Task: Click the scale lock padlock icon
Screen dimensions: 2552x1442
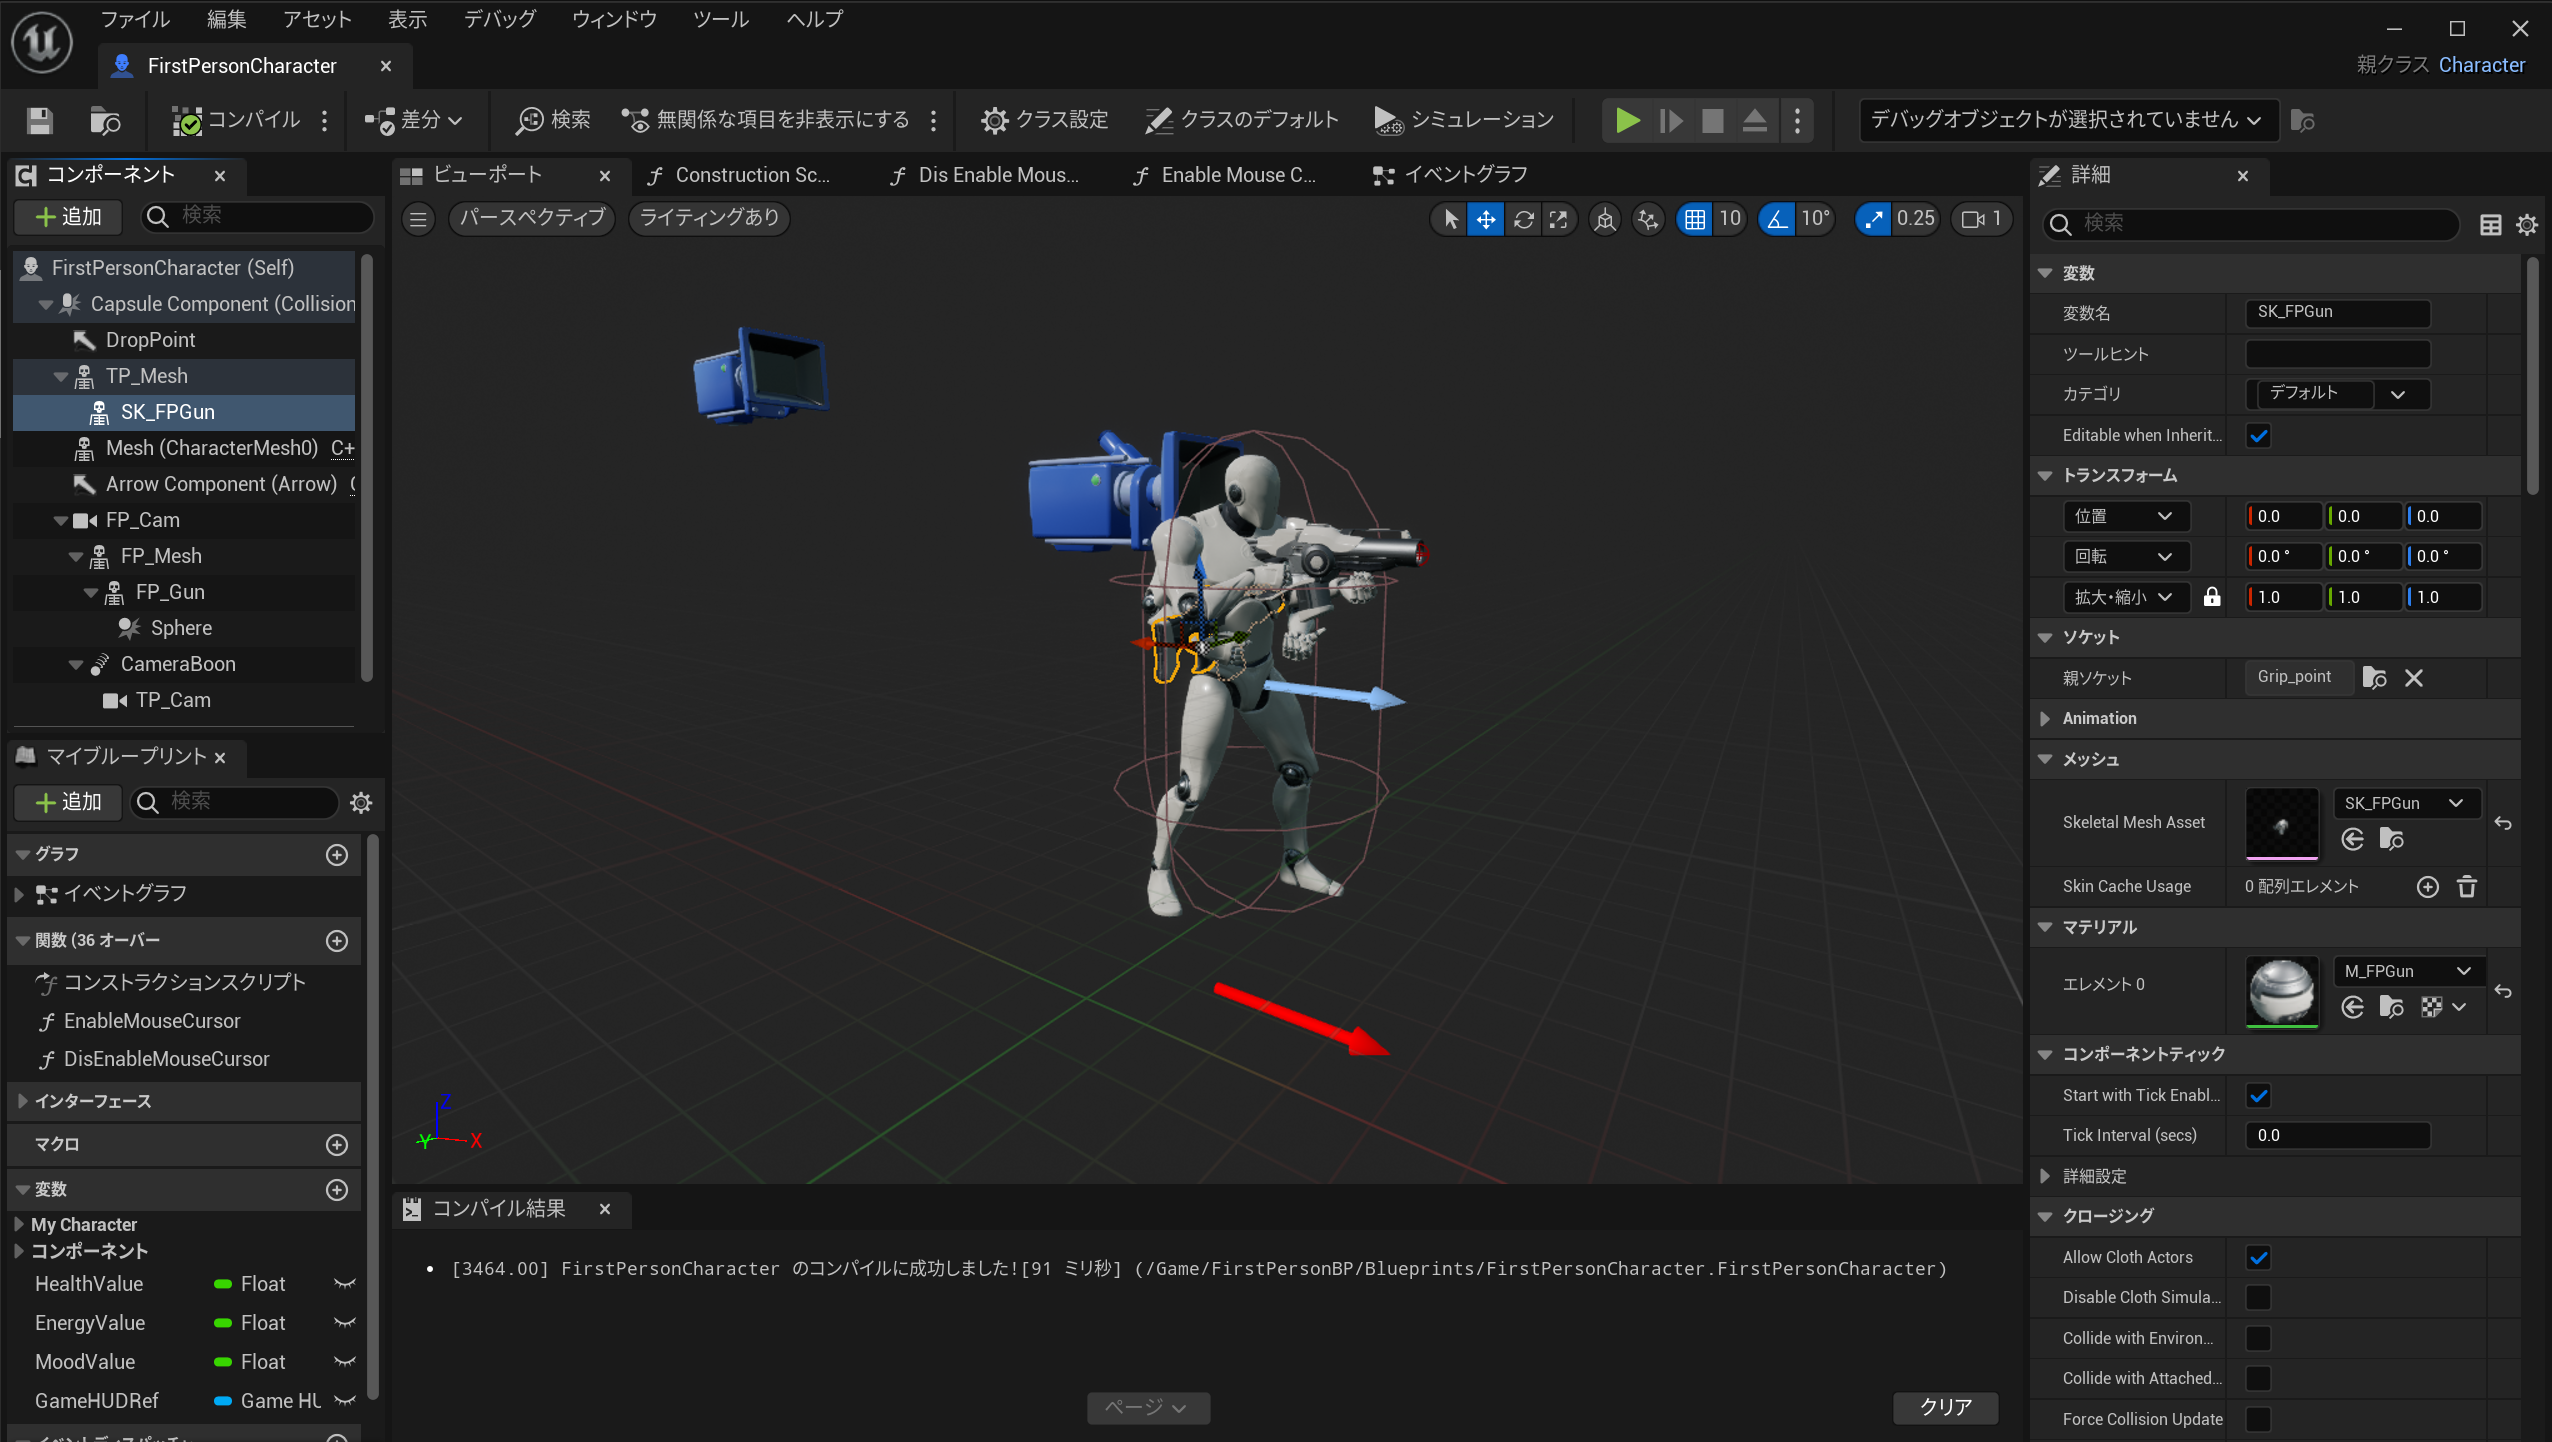Action: pos(2211,597)
